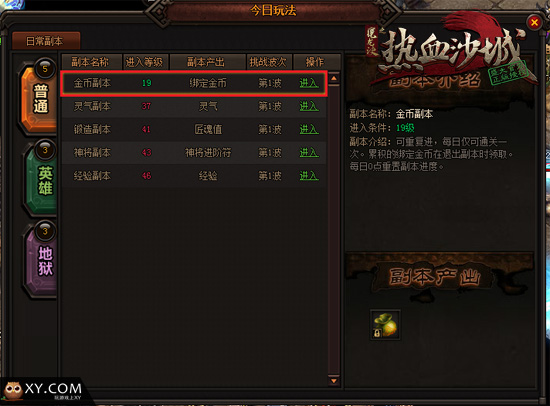Select the 经验副本 row name

point(92,175)
